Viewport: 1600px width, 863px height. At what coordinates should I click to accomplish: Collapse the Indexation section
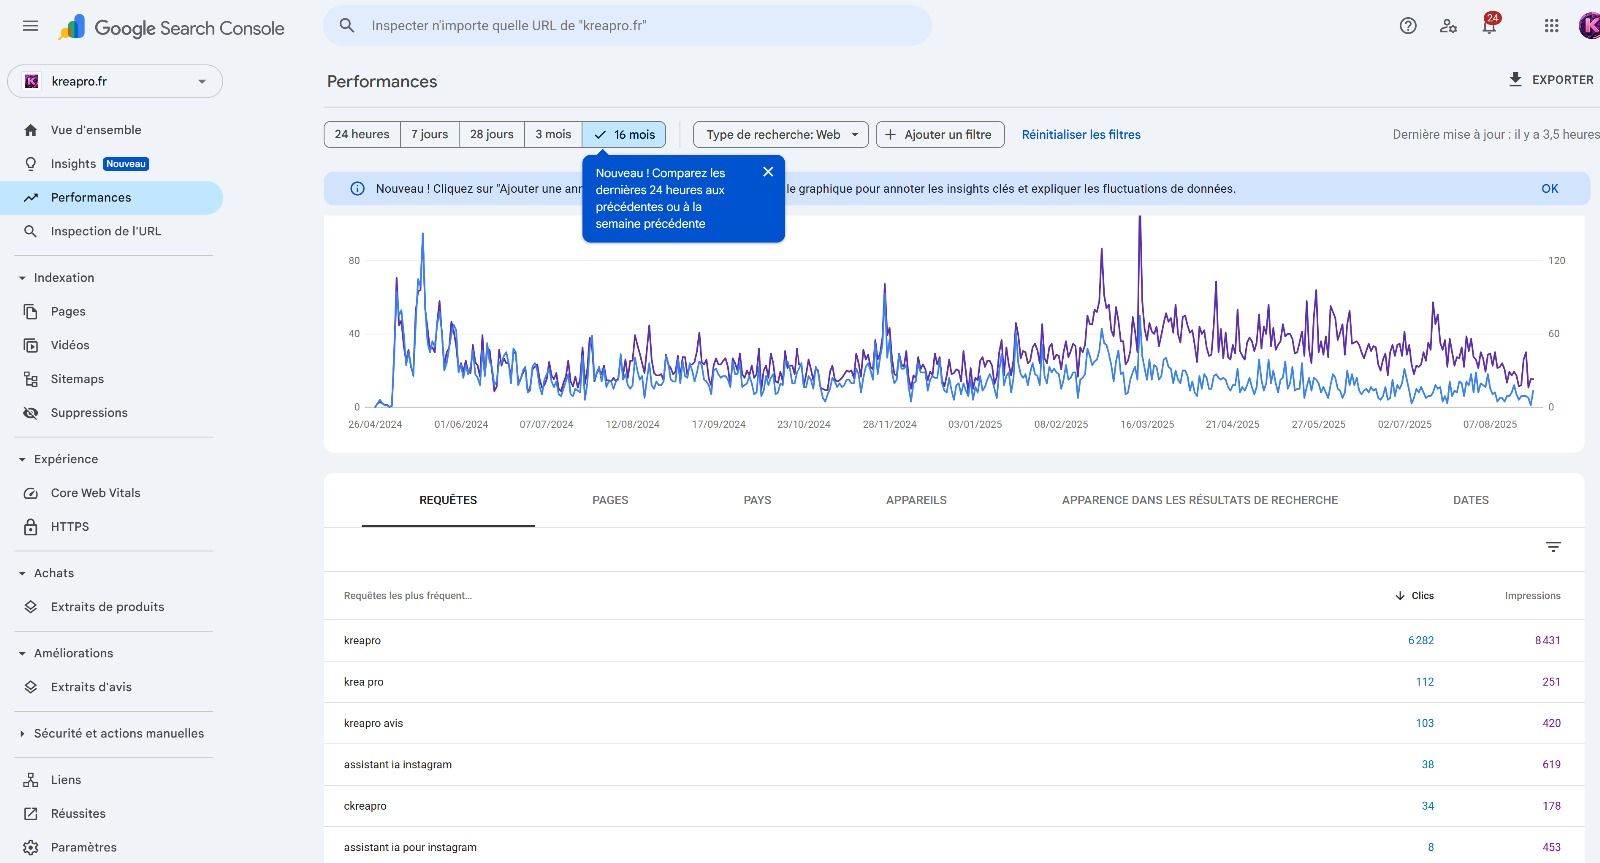pyautogui.click(x=57, y=278)
